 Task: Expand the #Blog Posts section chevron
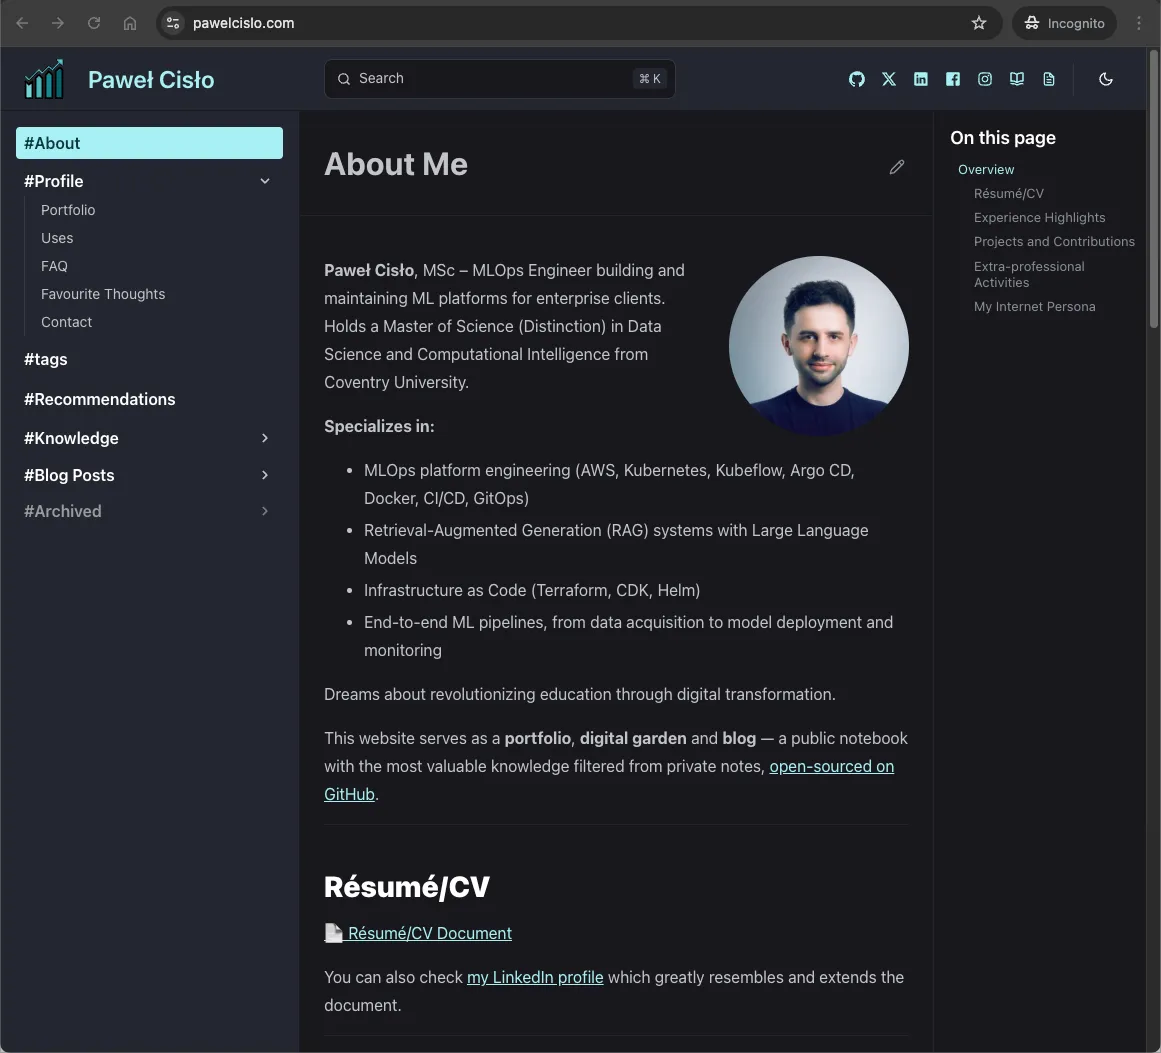point(265,475)
